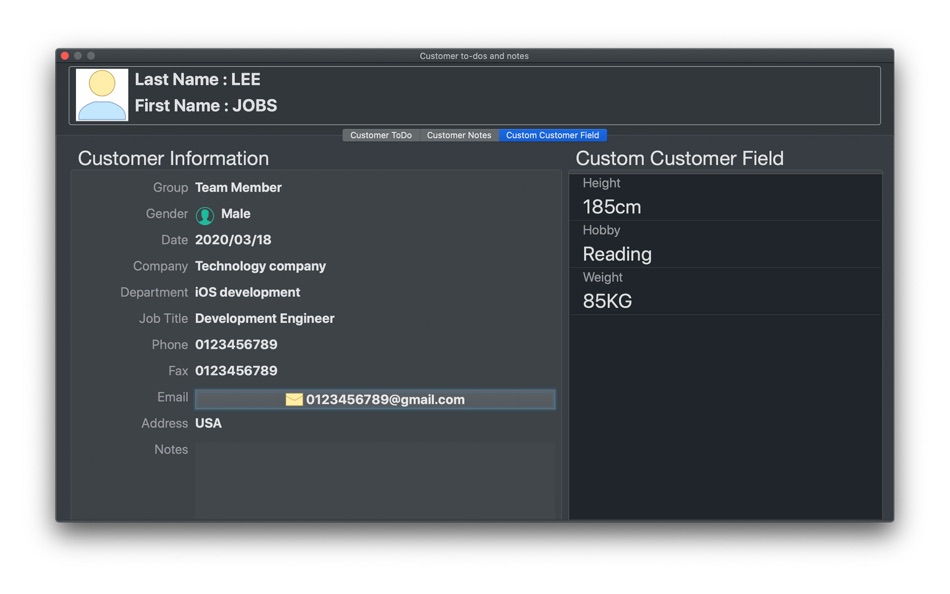Image resolution: width=950 pixels, height=594 pixels.
Task: Switch to the Customer ToDo tab
Action: click(380, 135)
